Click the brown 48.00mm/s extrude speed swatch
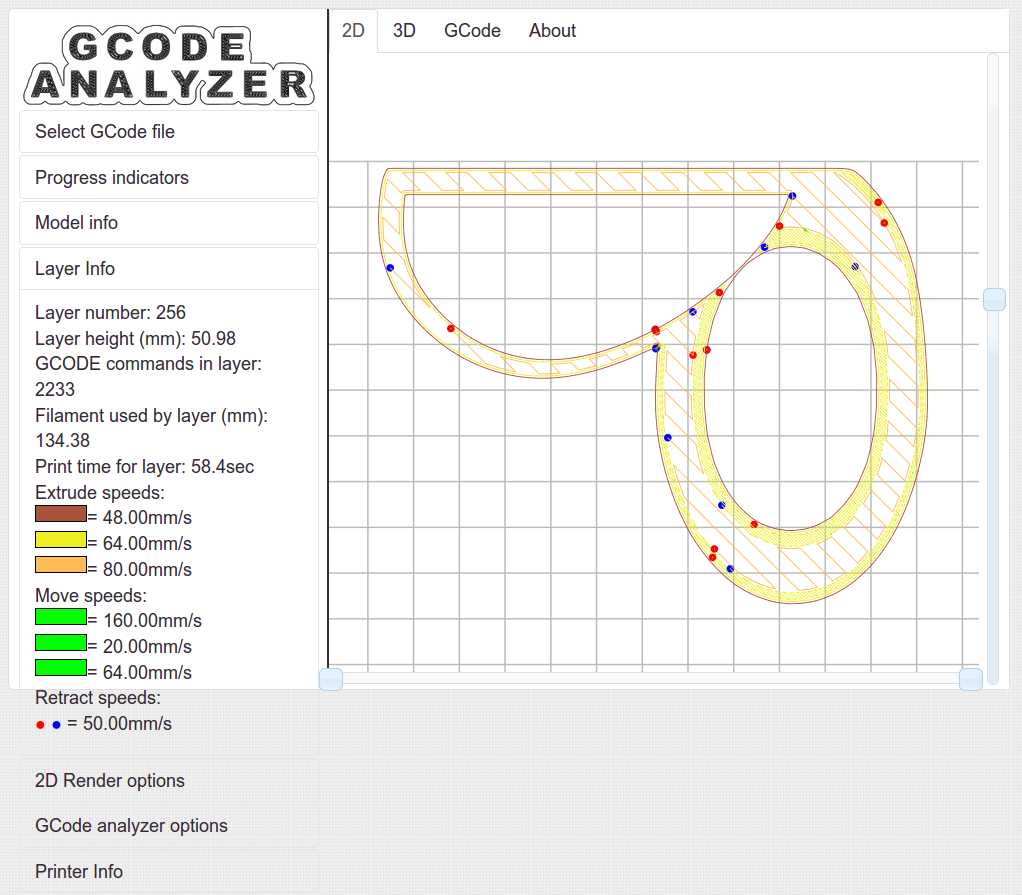 click(61, 514)
